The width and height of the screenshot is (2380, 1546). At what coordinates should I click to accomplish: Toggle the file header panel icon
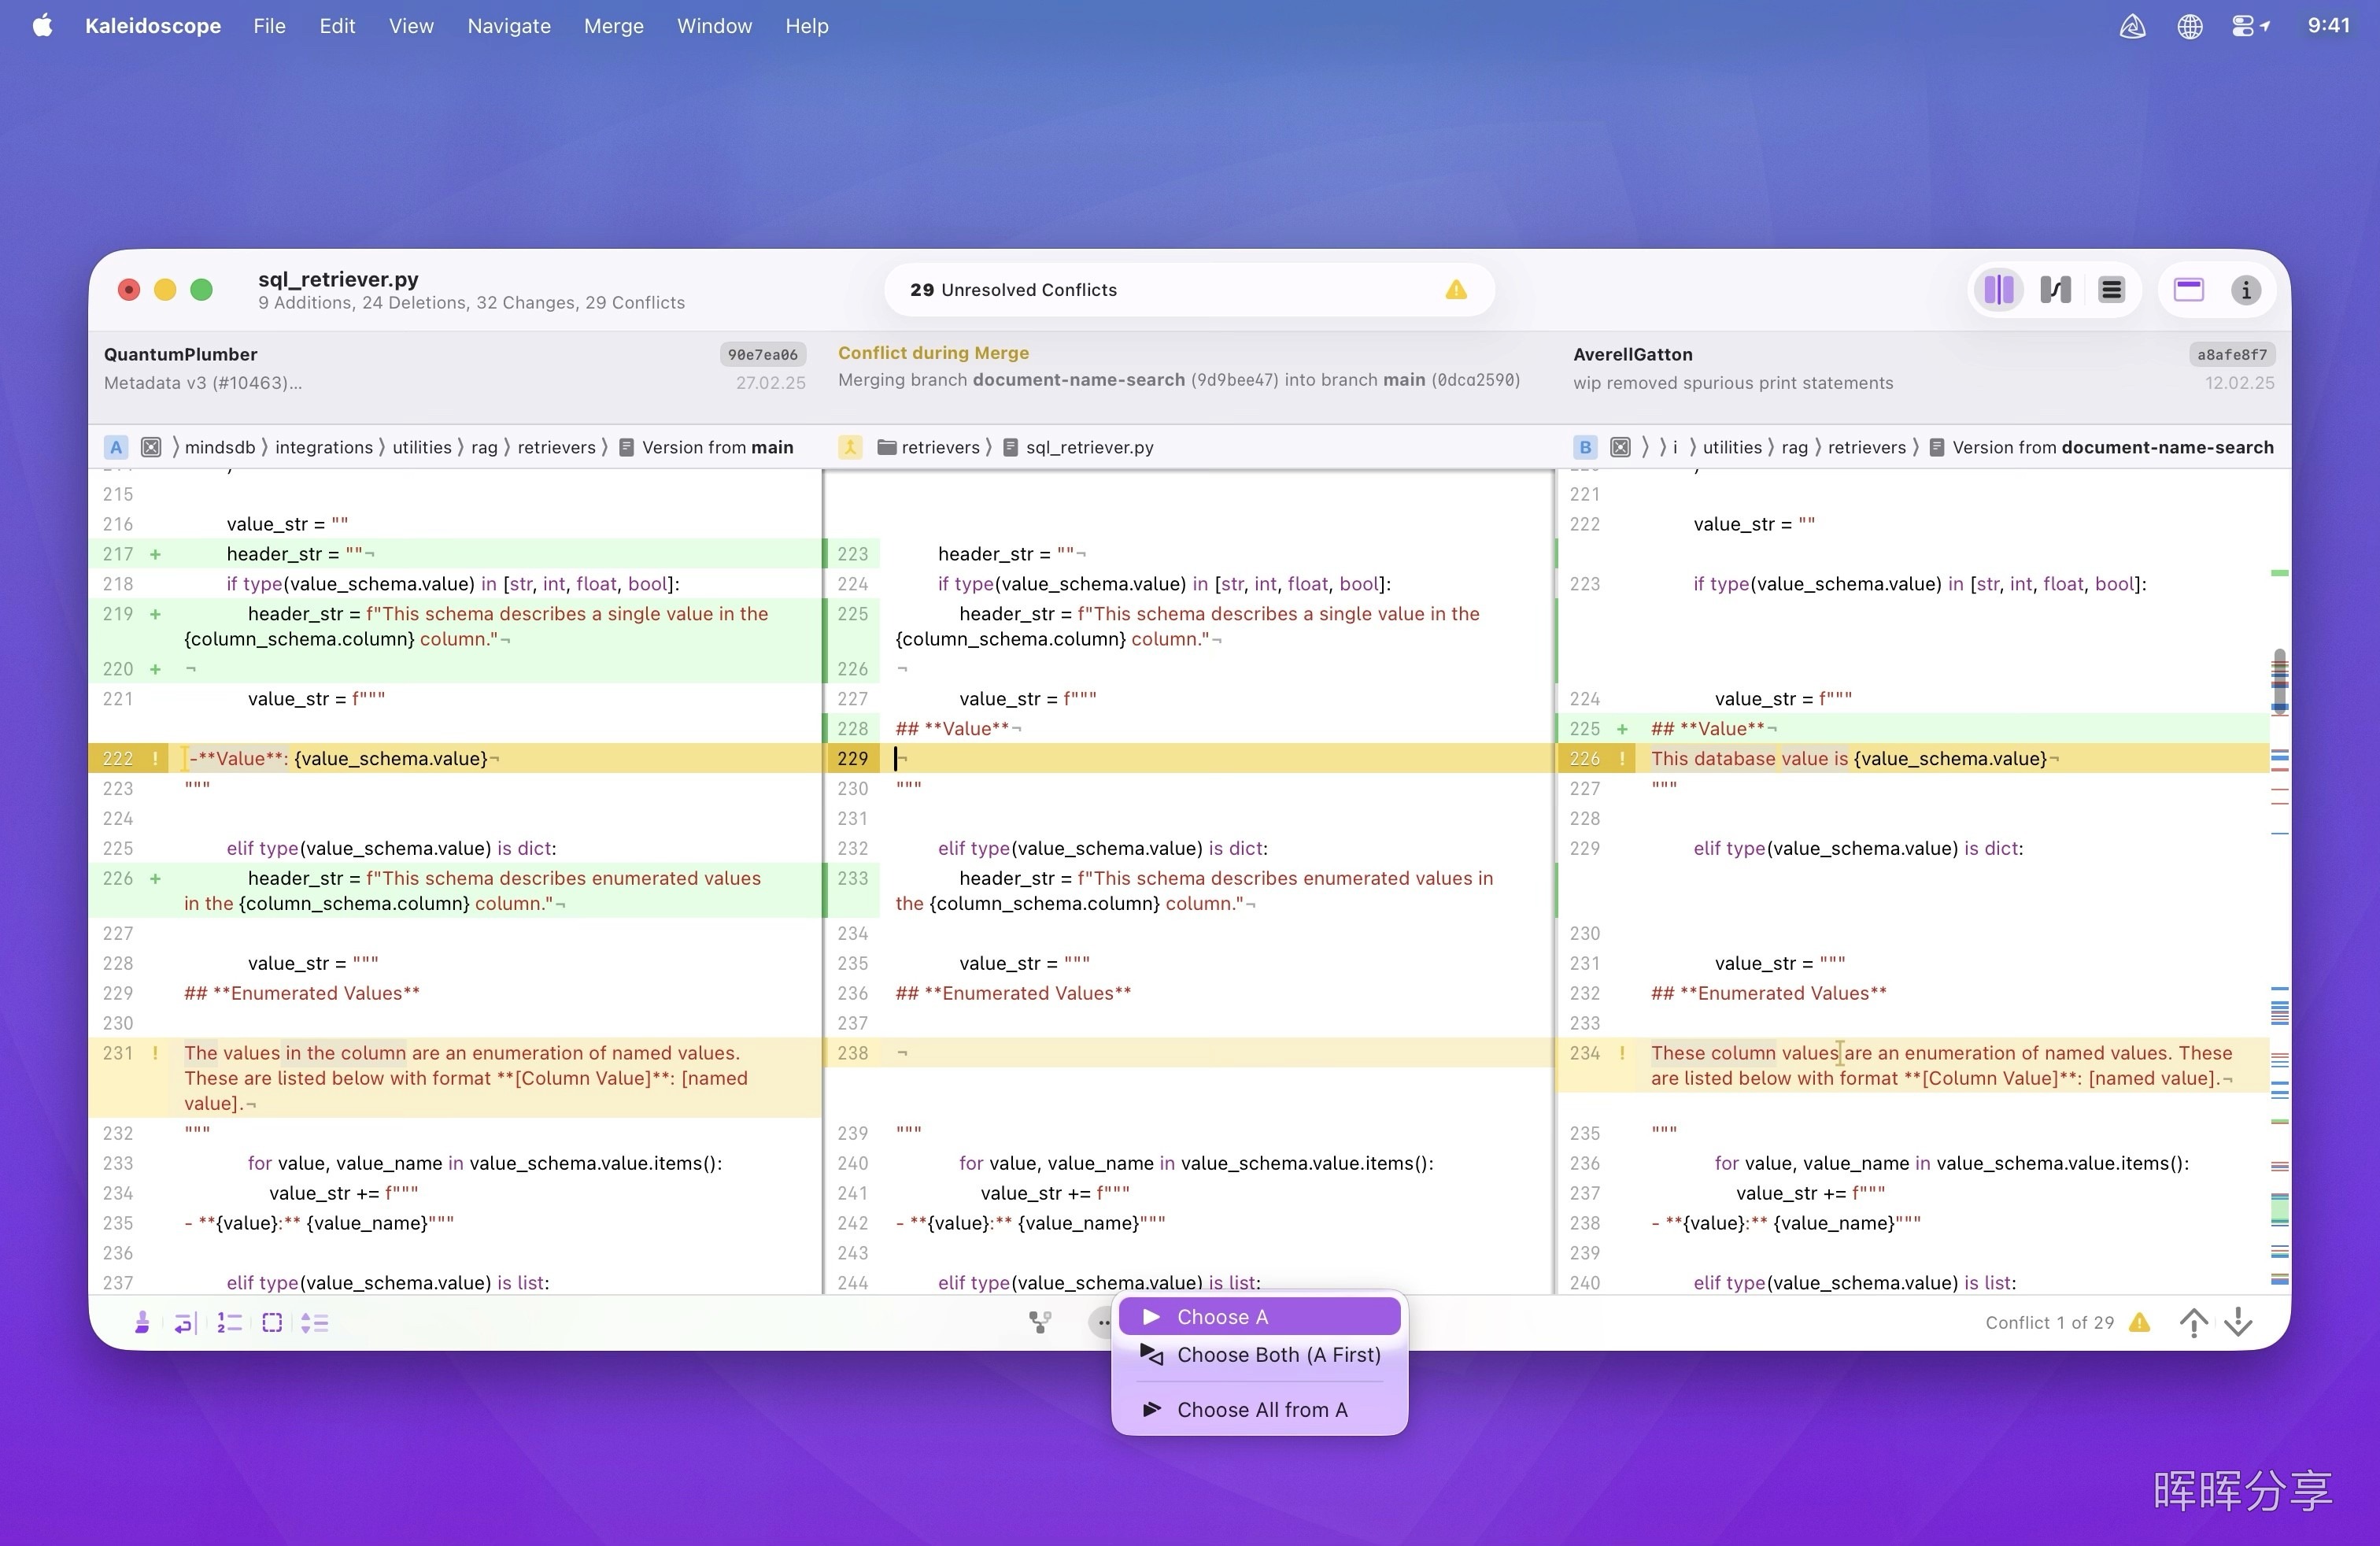(2188, 290)
